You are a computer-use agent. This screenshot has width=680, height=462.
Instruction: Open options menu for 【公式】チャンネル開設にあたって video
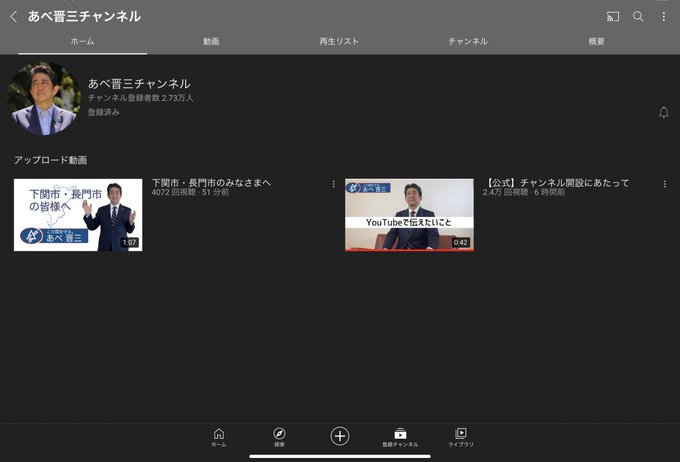click(665, 184)
